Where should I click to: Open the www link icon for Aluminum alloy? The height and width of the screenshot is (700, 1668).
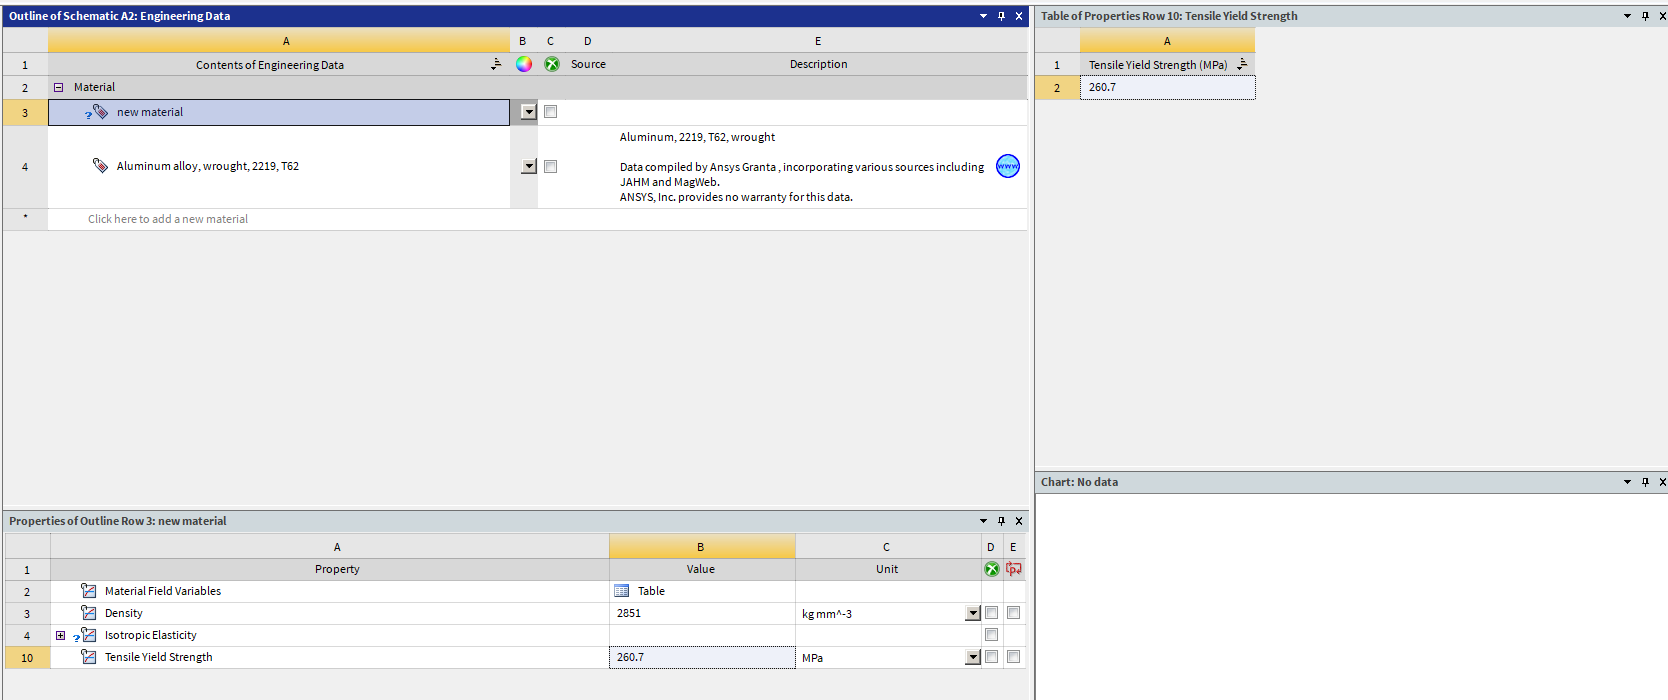click(1008, 166)
